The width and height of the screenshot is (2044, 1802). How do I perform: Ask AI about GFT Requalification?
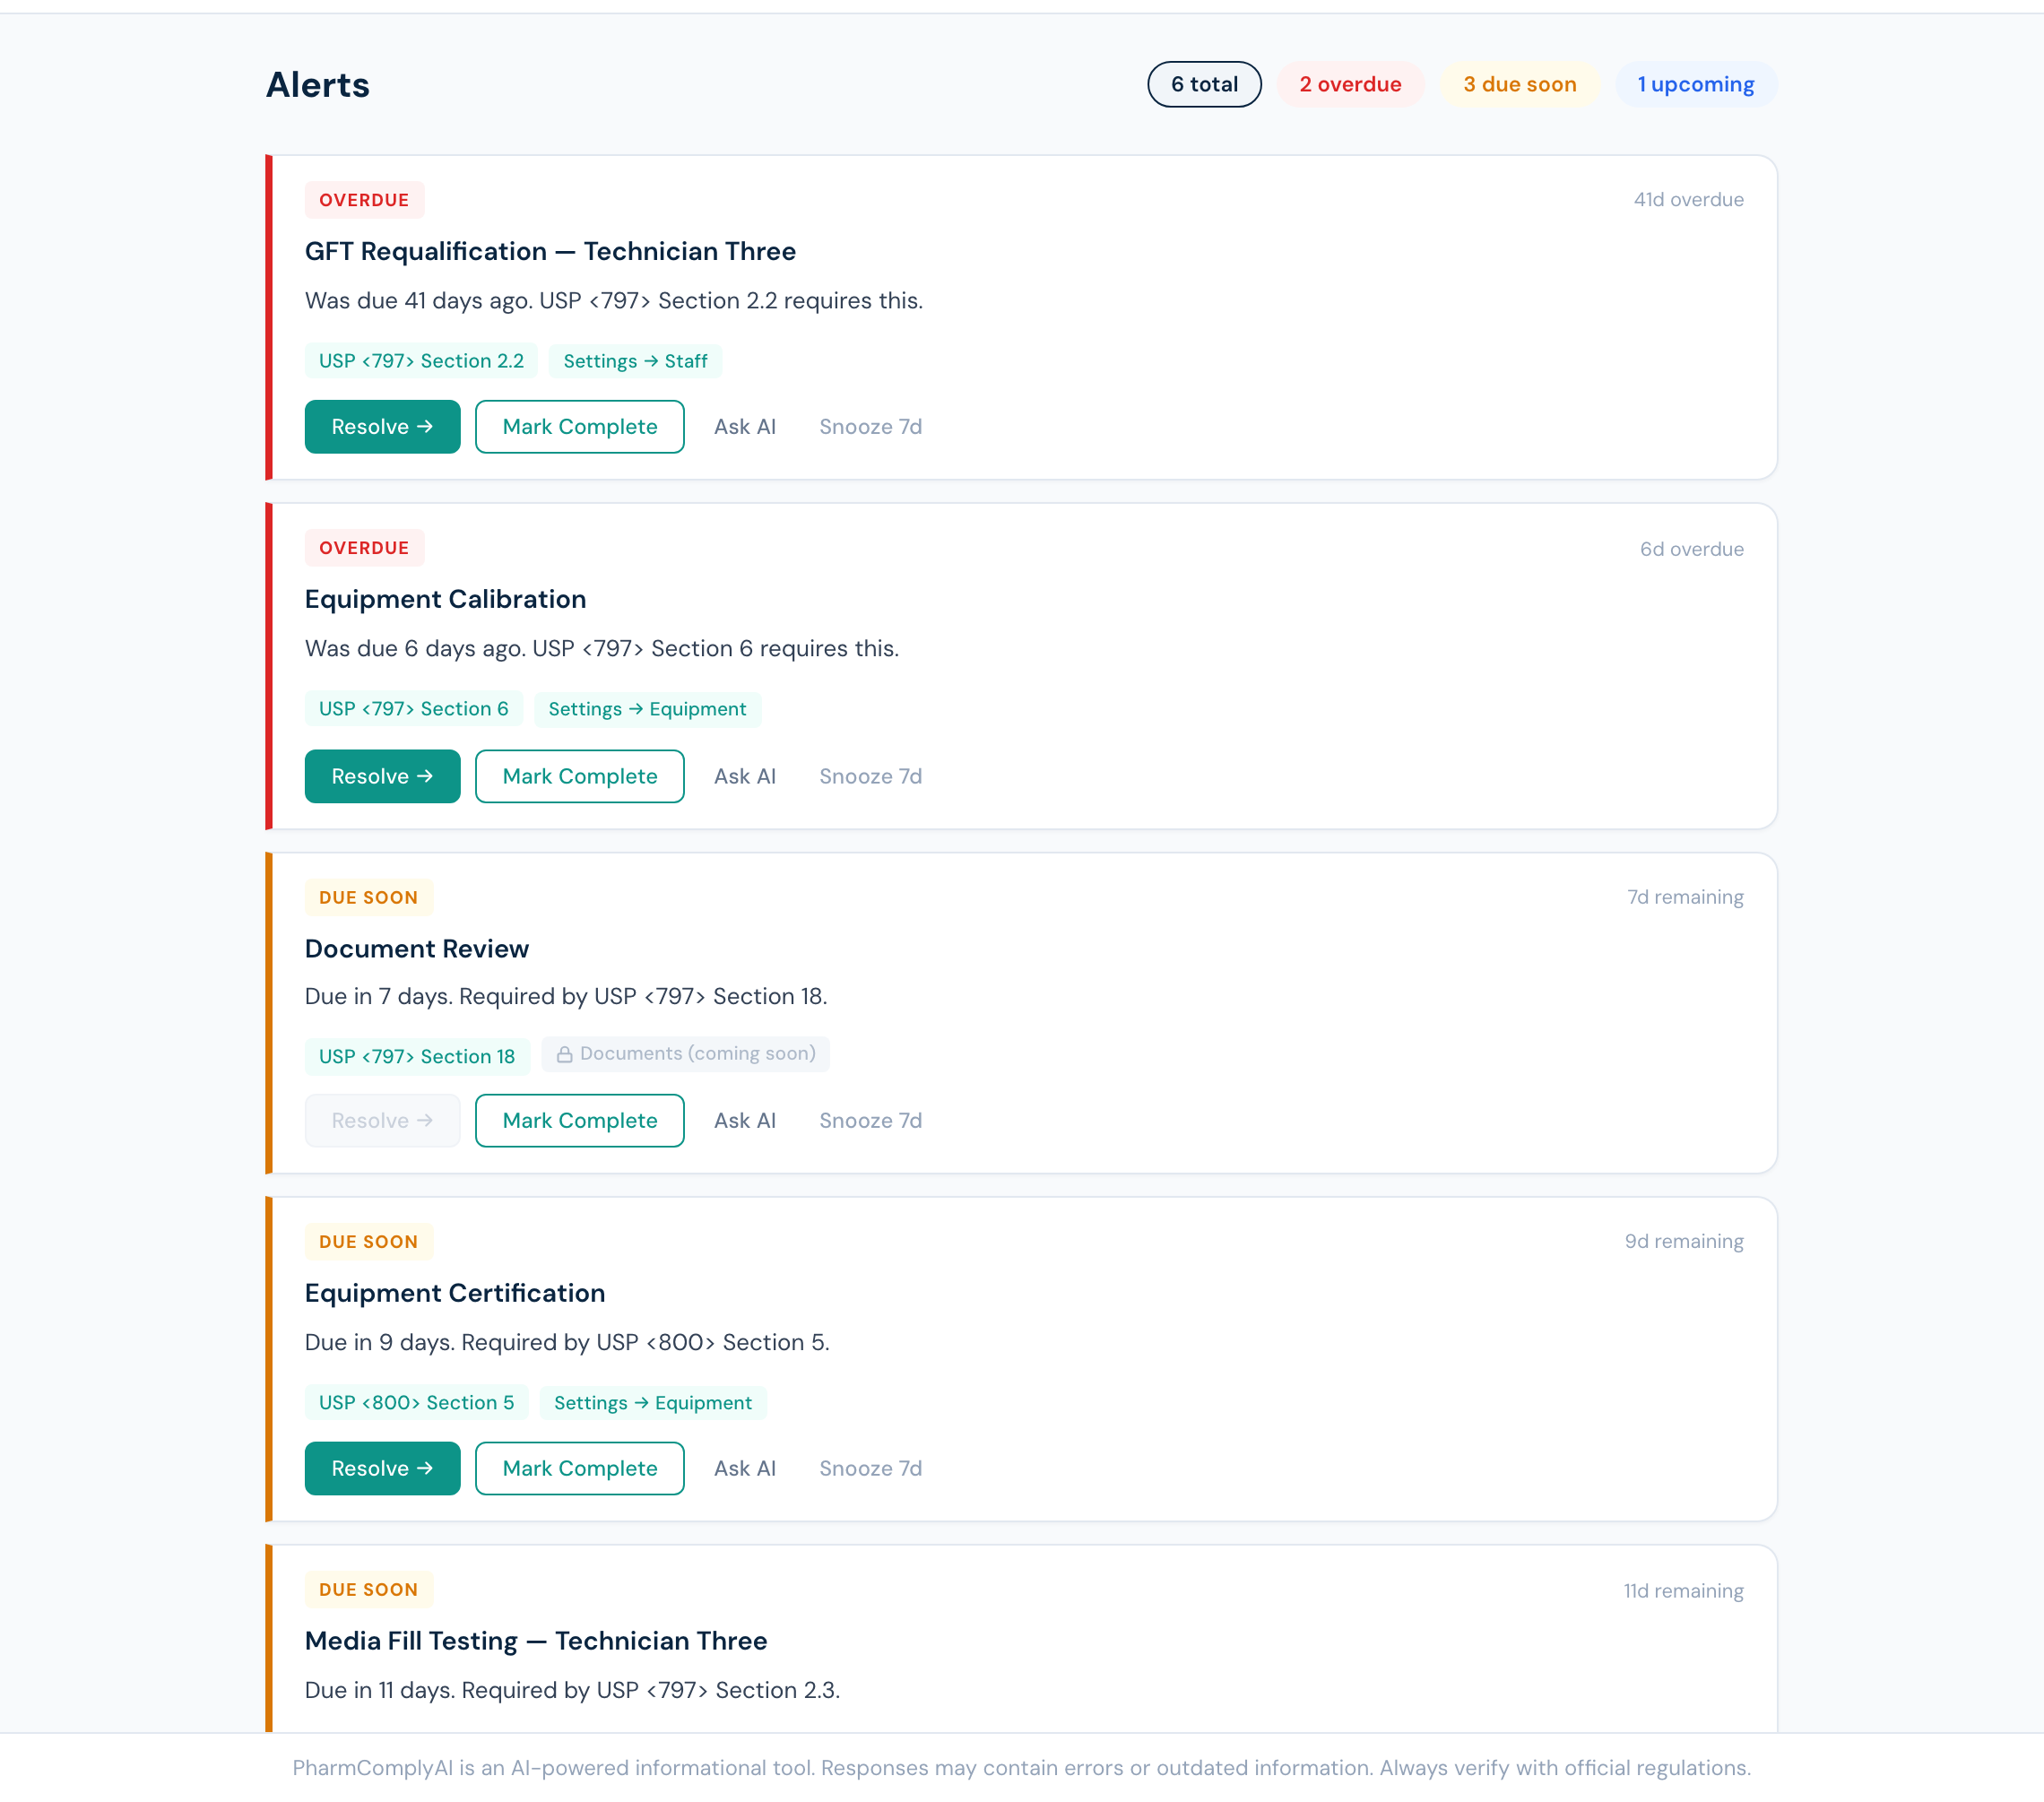click(x=745, y=426)
